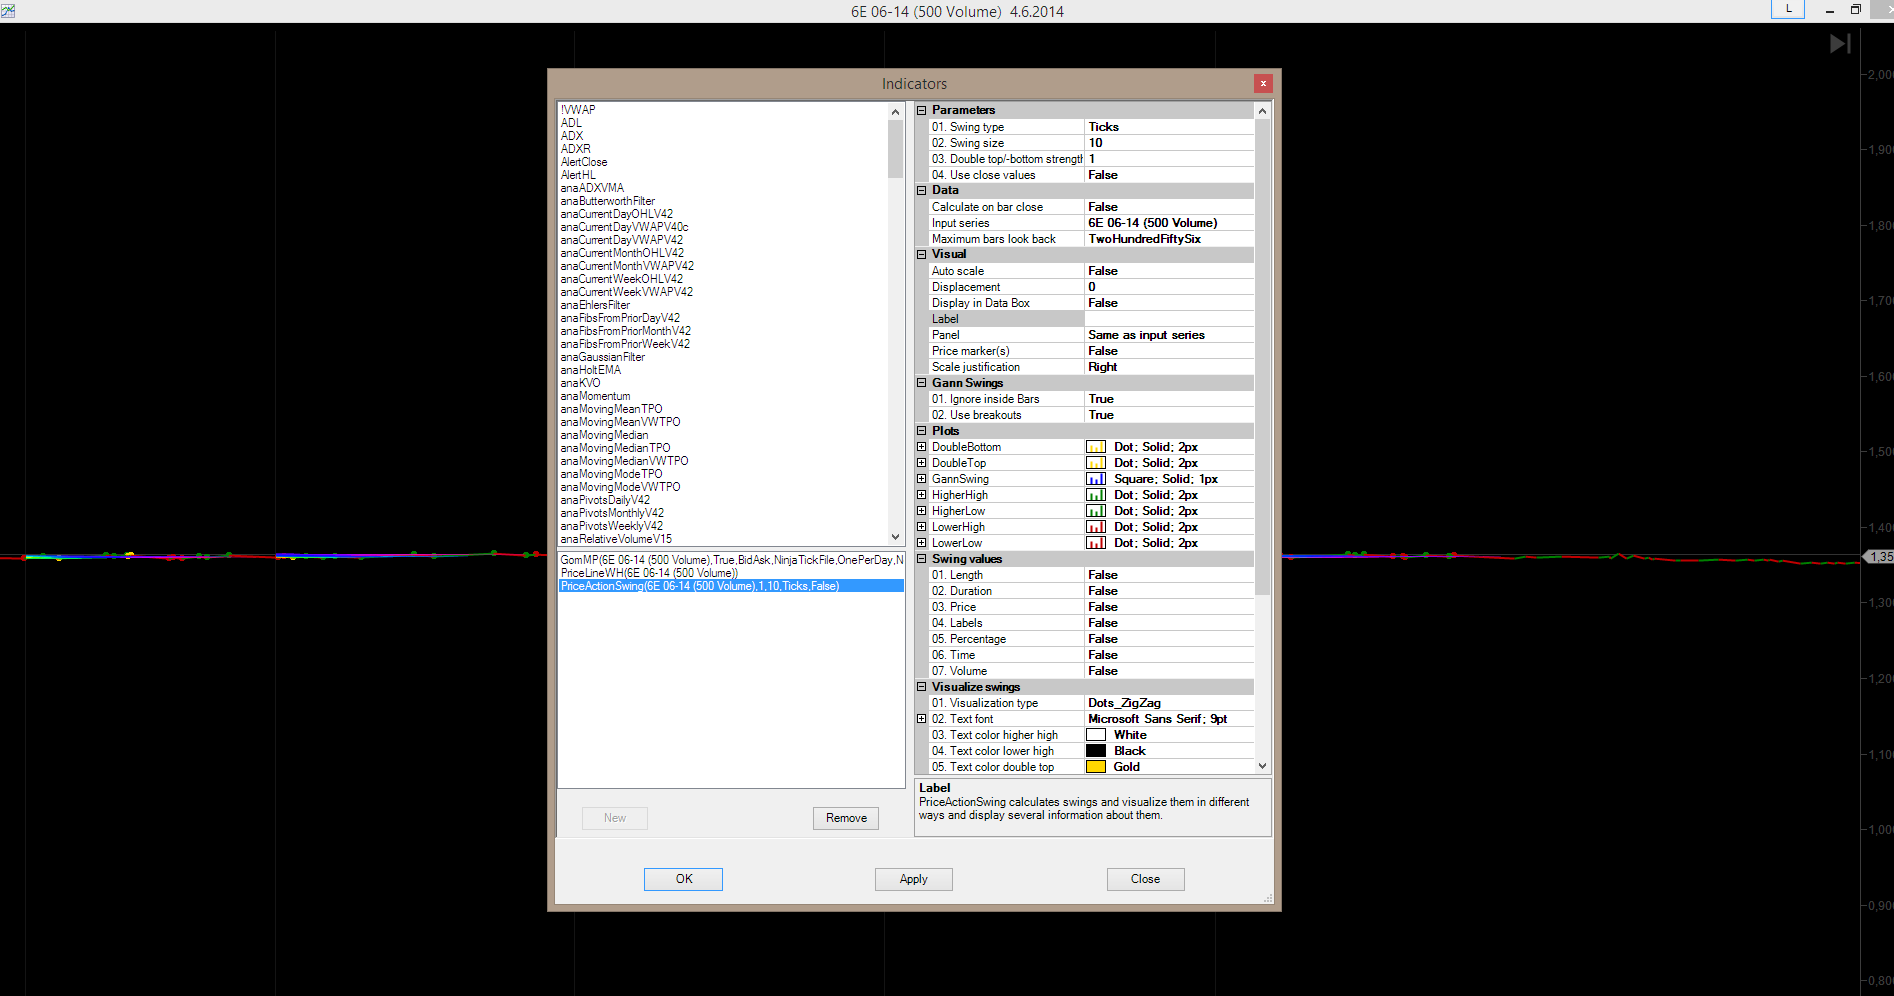
Task: Click the empty Label value field
Action: [1169, 319]
